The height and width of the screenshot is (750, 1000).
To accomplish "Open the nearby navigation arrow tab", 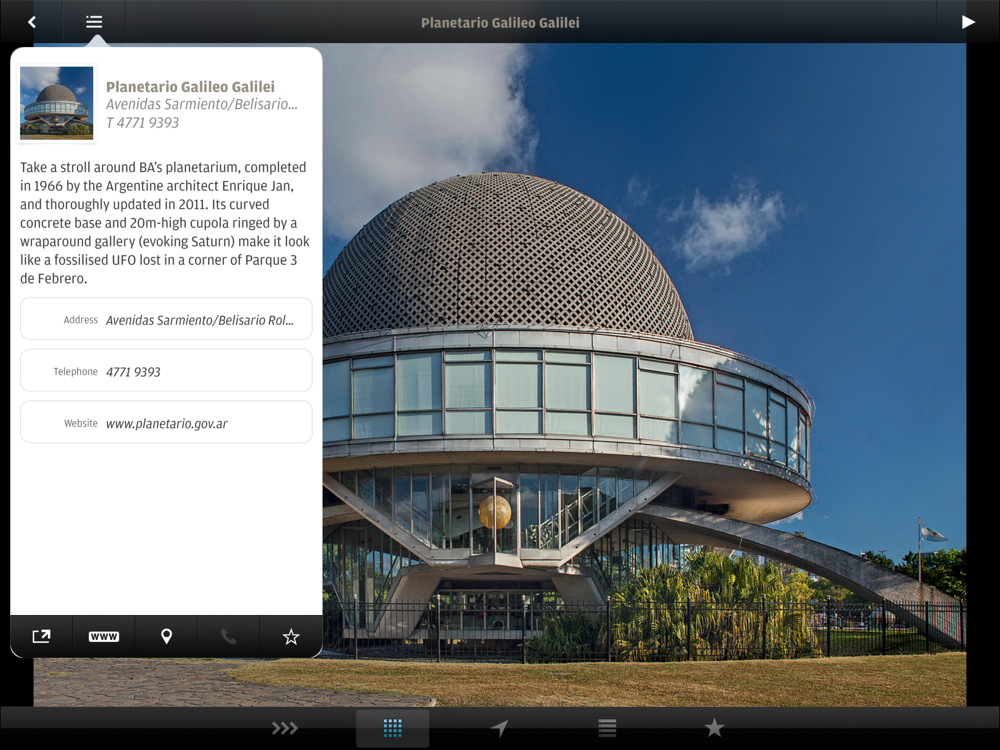I will (x=499, y=728).
